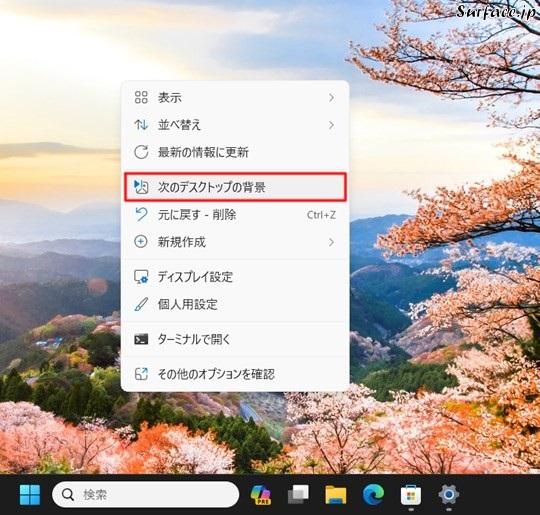
Task: Open File Explorer from the taskbar
Action: pyautogui.click(x=336, y=495)
